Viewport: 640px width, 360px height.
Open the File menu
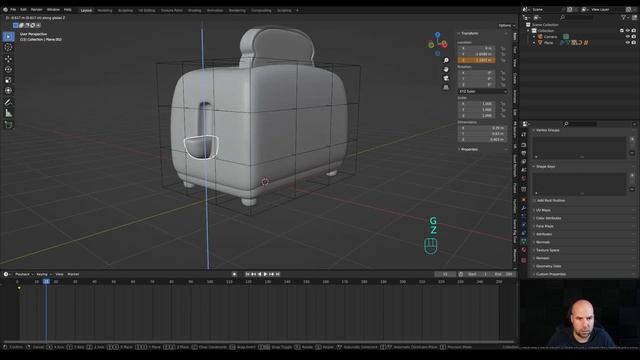(13, 9)
